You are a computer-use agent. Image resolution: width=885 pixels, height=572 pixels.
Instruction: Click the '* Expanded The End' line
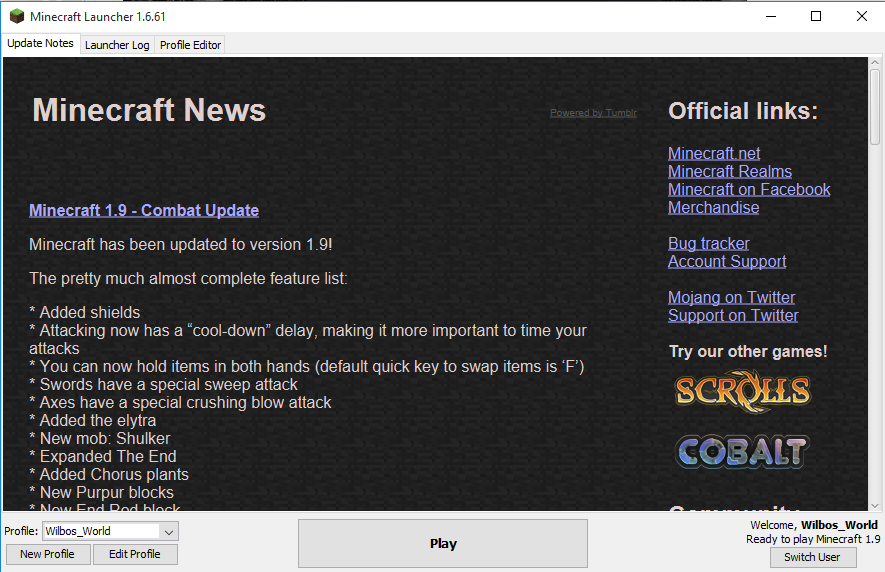(x=103, y=456)
